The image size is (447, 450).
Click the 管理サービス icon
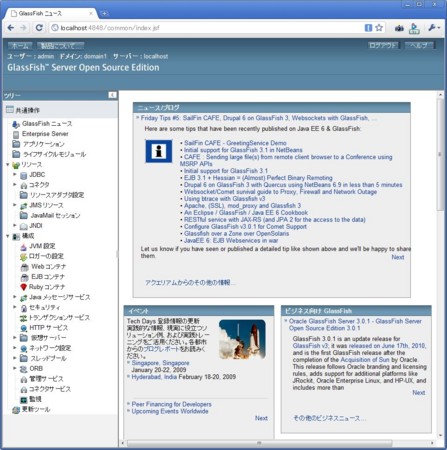(x=24, y=379)
